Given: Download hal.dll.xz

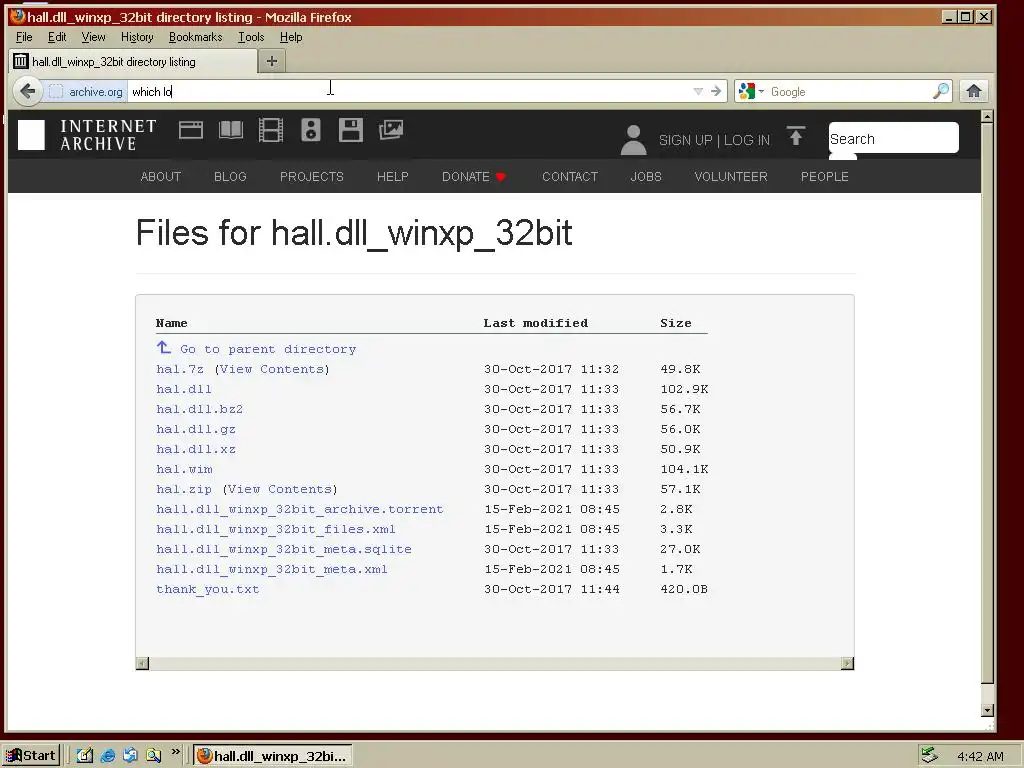Looking at the screenshot, I should click(x=195, y=449).
